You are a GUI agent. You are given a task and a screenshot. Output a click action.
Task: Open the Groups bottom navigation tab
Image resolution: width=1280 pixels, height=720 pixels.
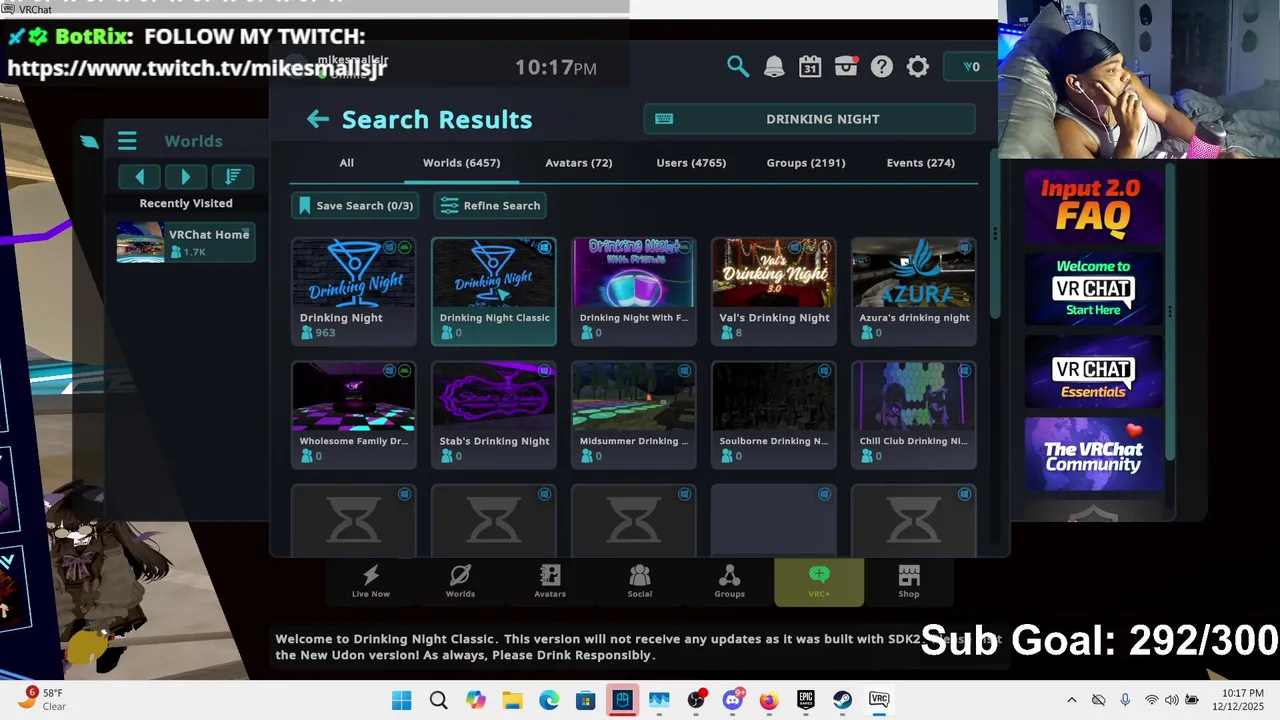click(729, 581)
